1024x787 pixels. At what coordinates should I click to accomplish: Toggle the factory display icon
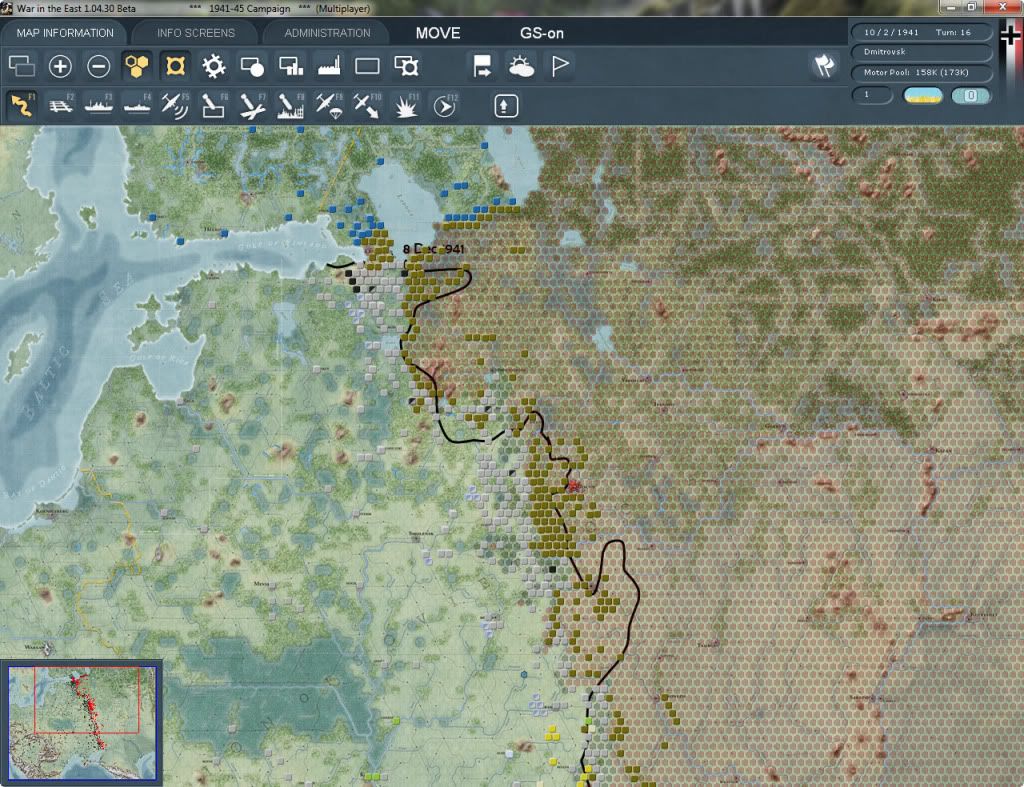329,66
